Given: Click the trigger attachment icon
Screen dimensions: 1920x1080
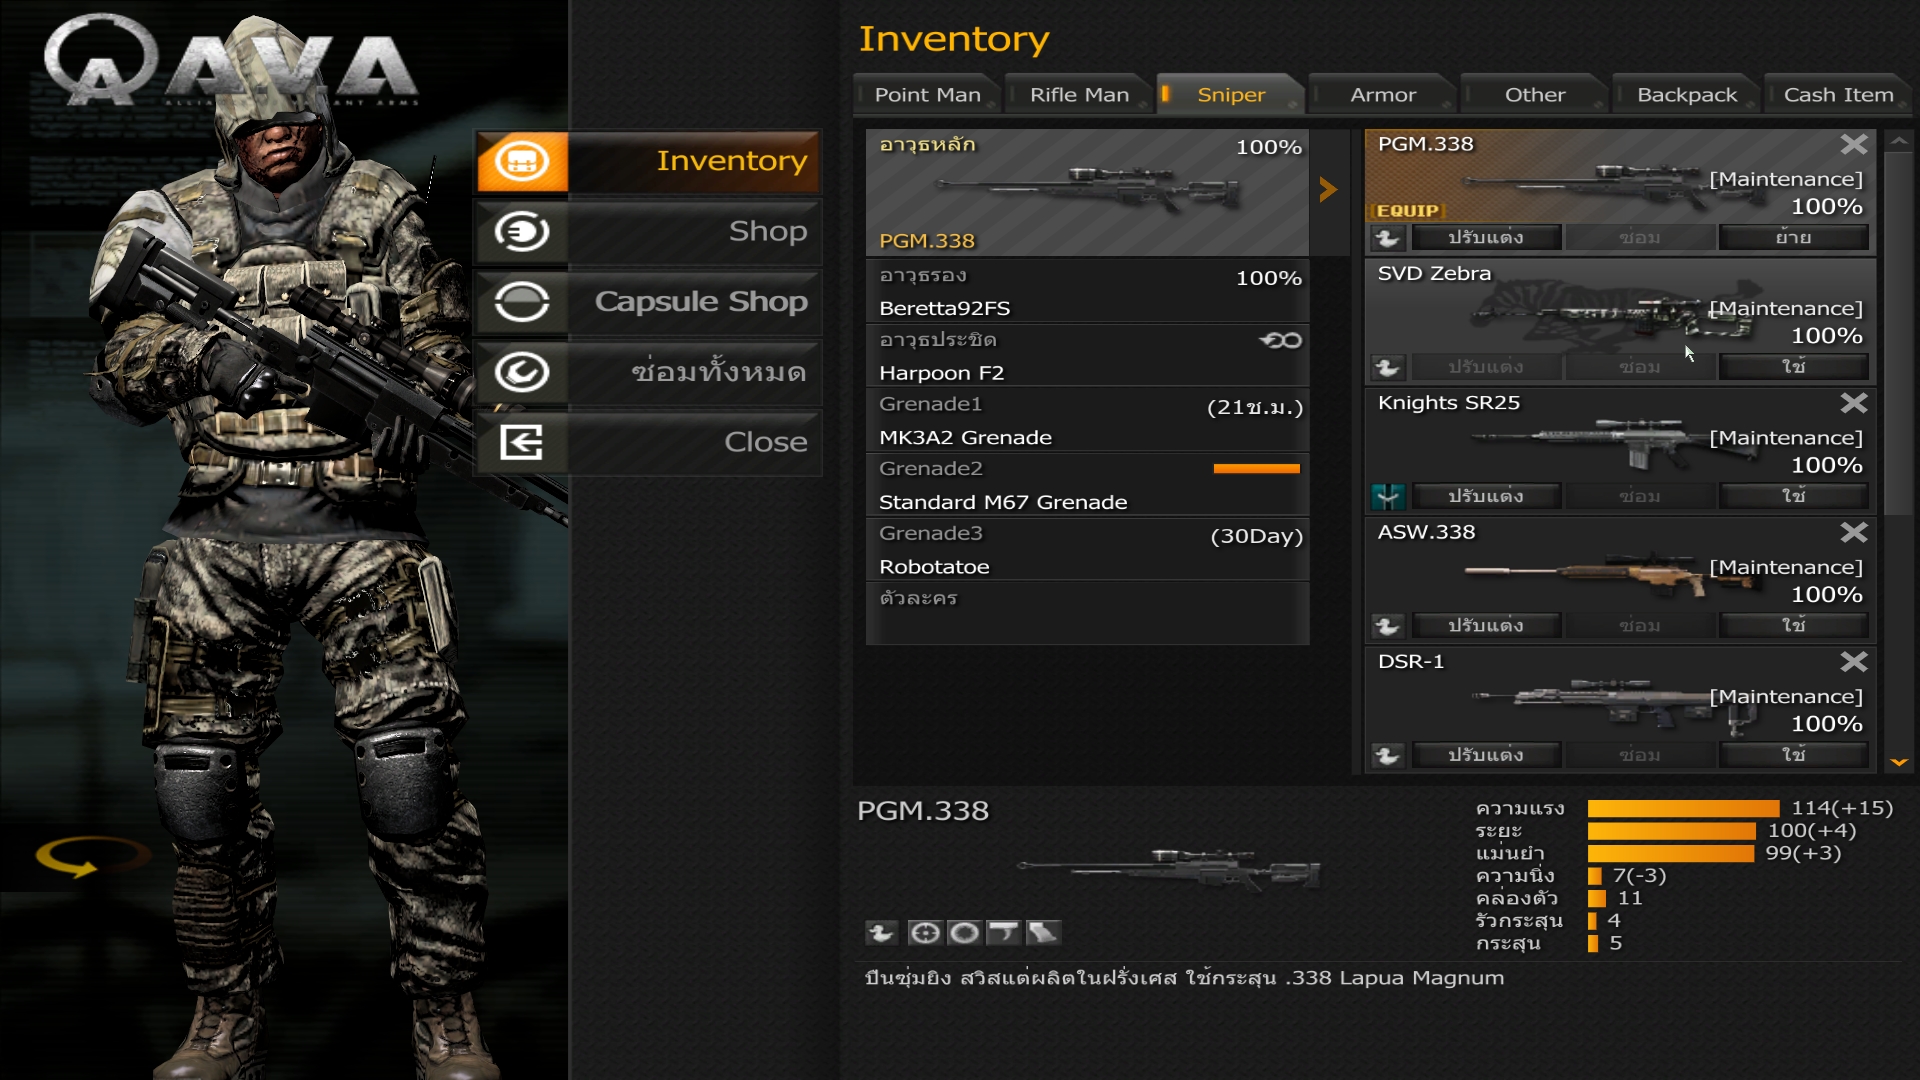Looking at the screenshot, I should (1003, 933).
